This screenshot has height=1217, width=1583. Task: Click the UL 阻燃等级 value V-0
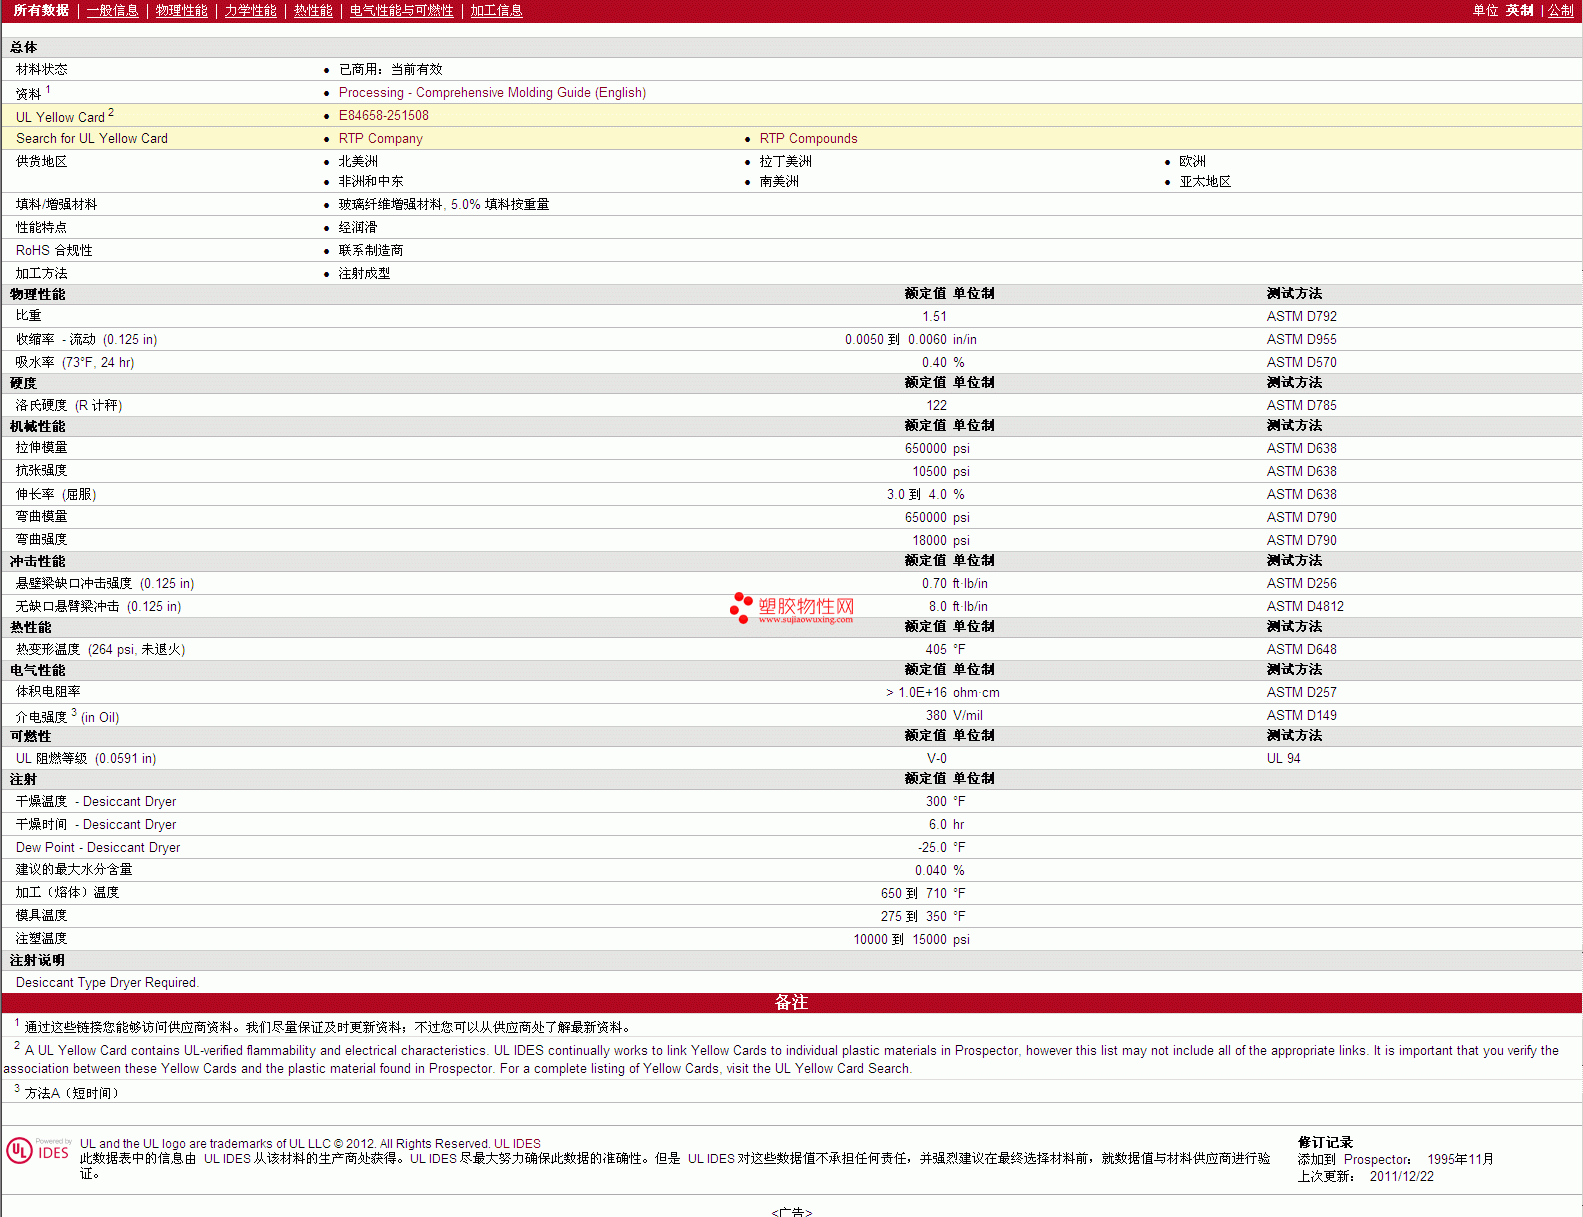click(x=937, y=758)
